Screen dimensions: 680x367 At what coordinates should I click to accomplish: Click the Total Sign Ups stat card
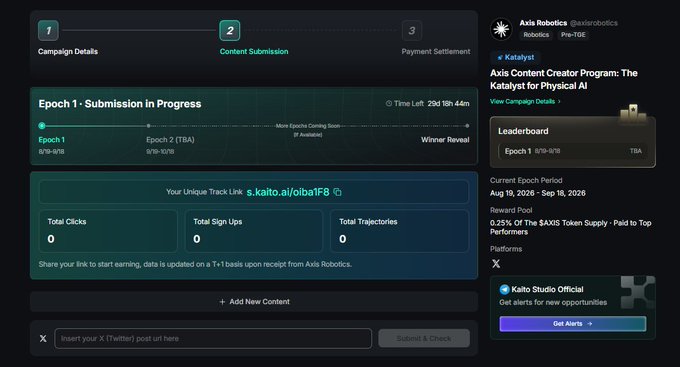(254, 231)
